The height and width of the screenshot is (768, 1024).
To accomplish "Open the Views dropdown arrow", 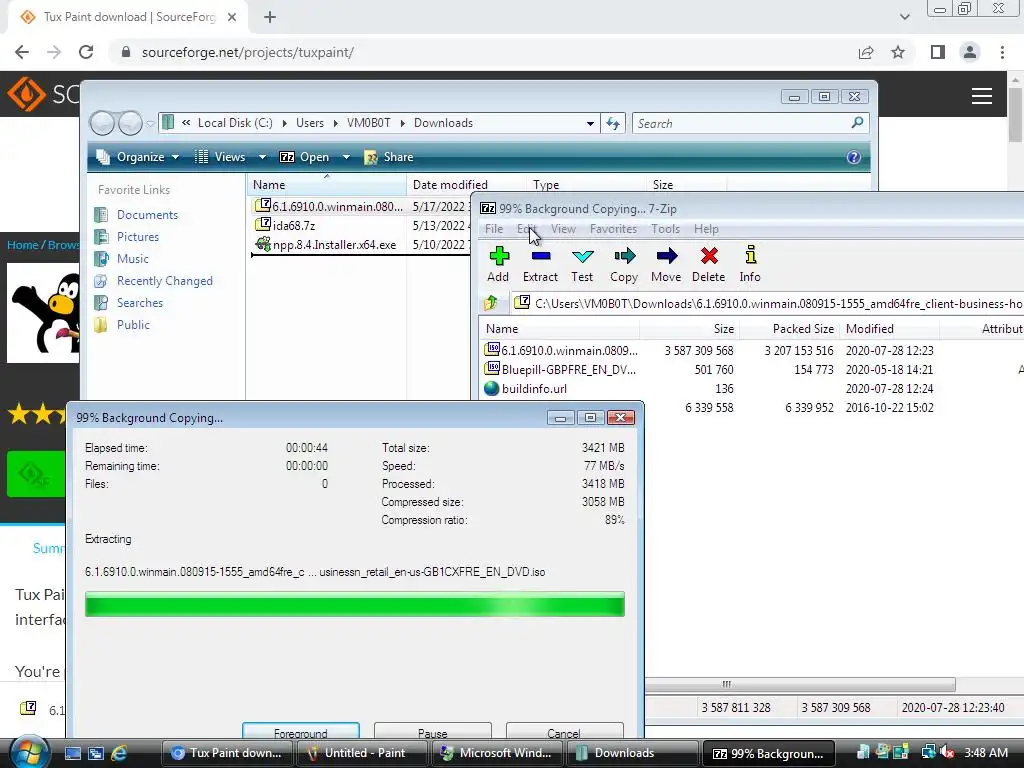I will click(x=262, y=157).
